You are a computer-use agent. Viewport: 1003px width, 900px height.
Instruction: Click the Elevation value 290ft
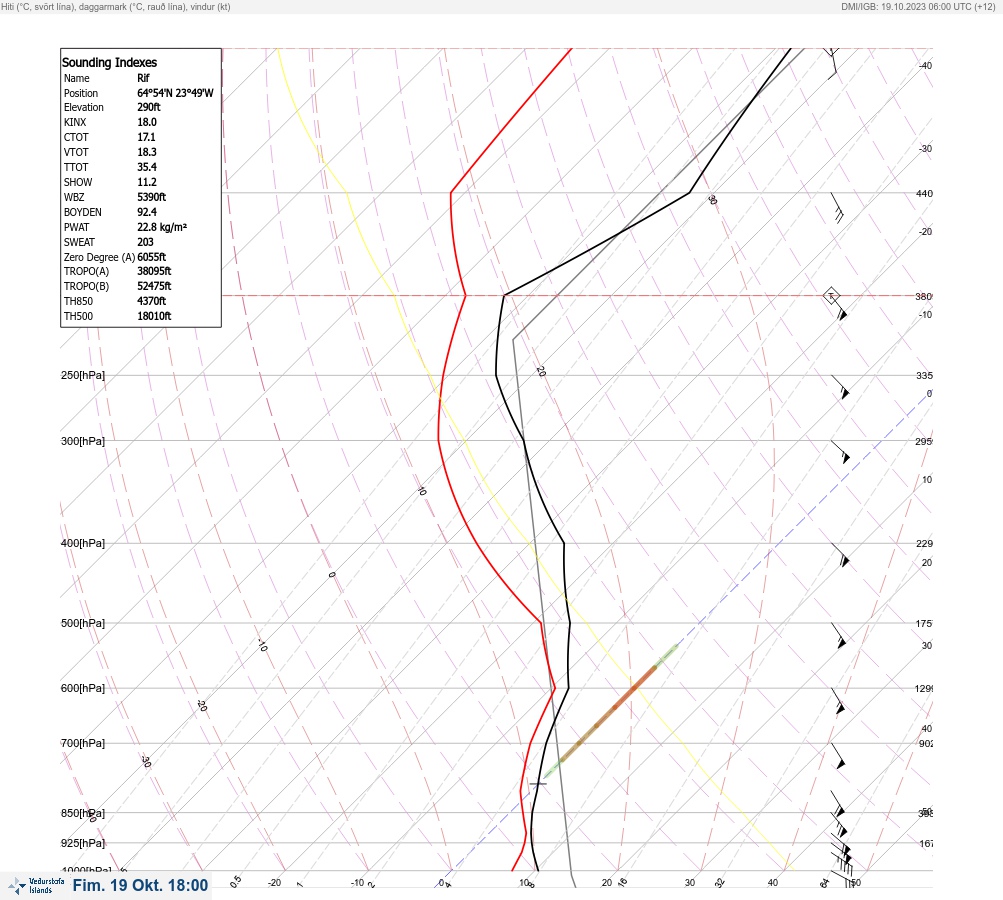tap(148, 107)
